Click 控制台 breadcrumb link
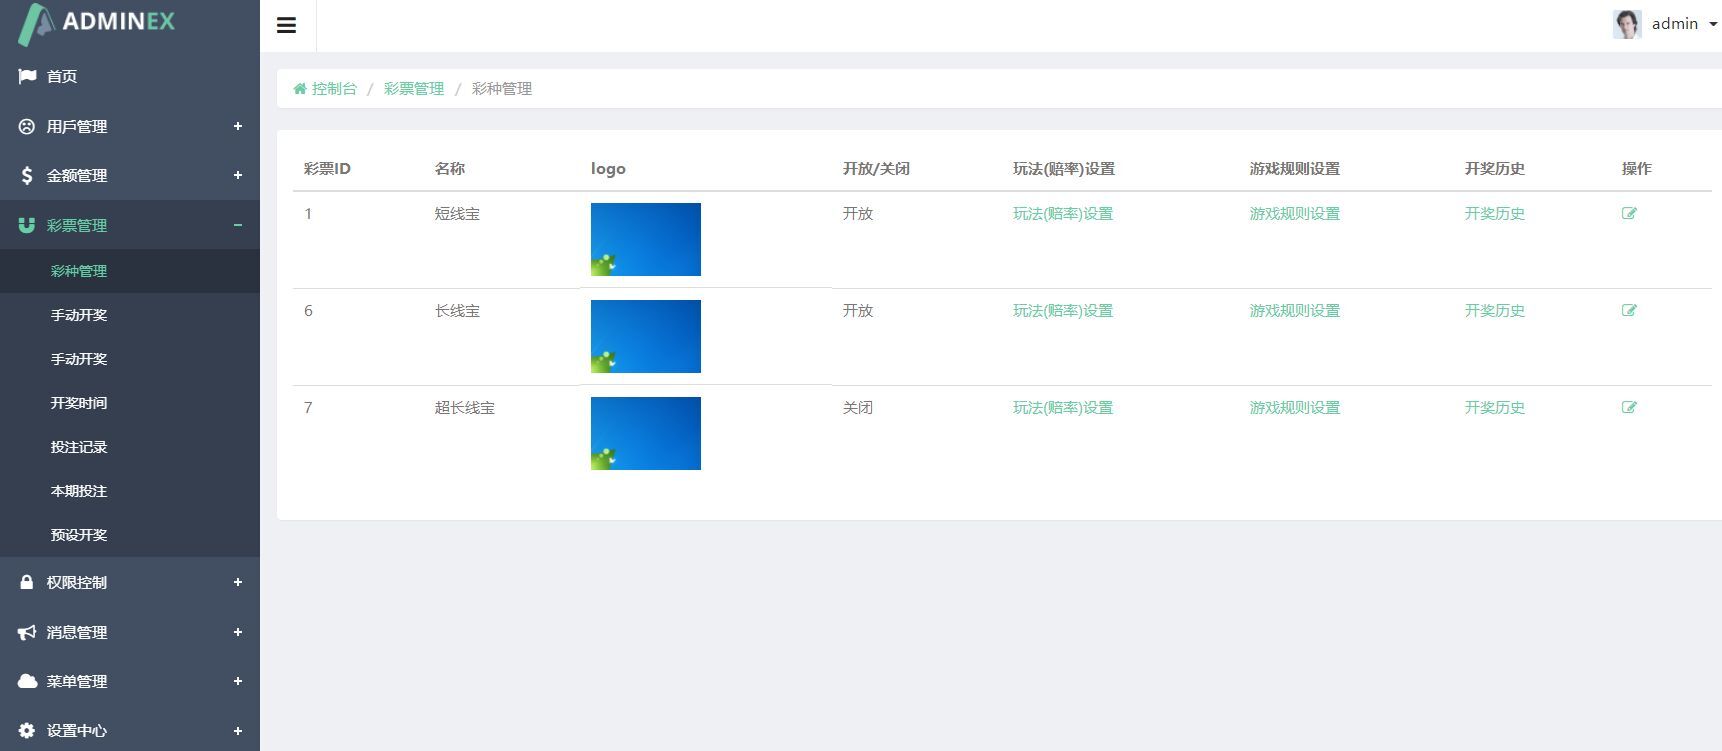Viewport: 1722px width, 751px height. (334, 88)
